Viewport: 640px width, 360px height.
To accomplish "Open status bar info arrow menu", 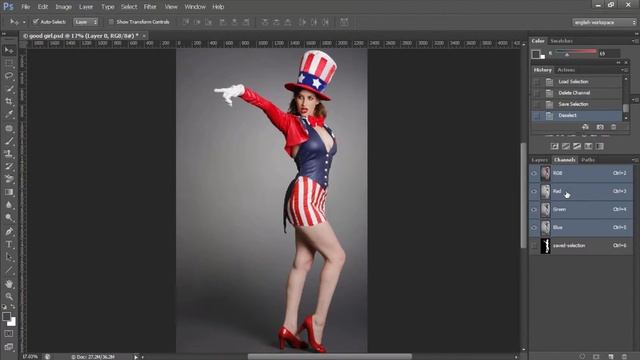I will click(136, 357).
